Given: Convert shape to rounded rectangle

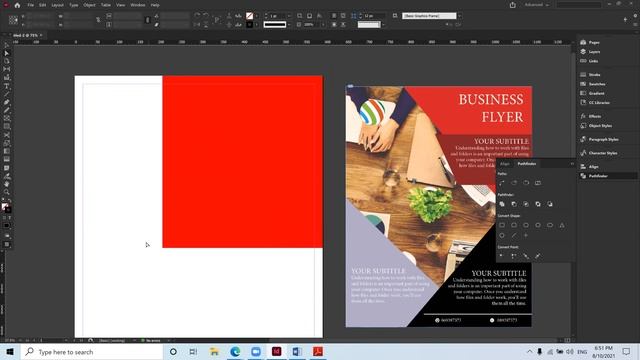Looking at the screenshot, I should 514,225.
